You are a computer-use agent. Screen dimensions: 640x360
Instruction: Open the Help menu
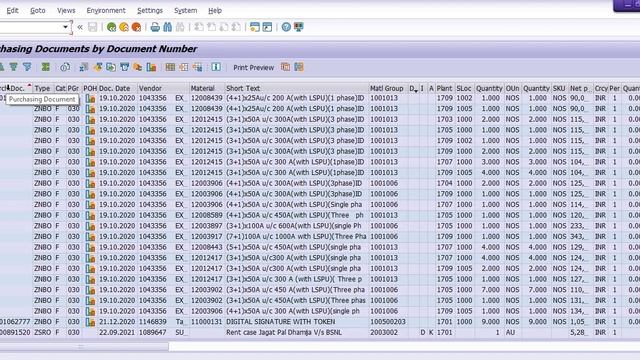215,11
